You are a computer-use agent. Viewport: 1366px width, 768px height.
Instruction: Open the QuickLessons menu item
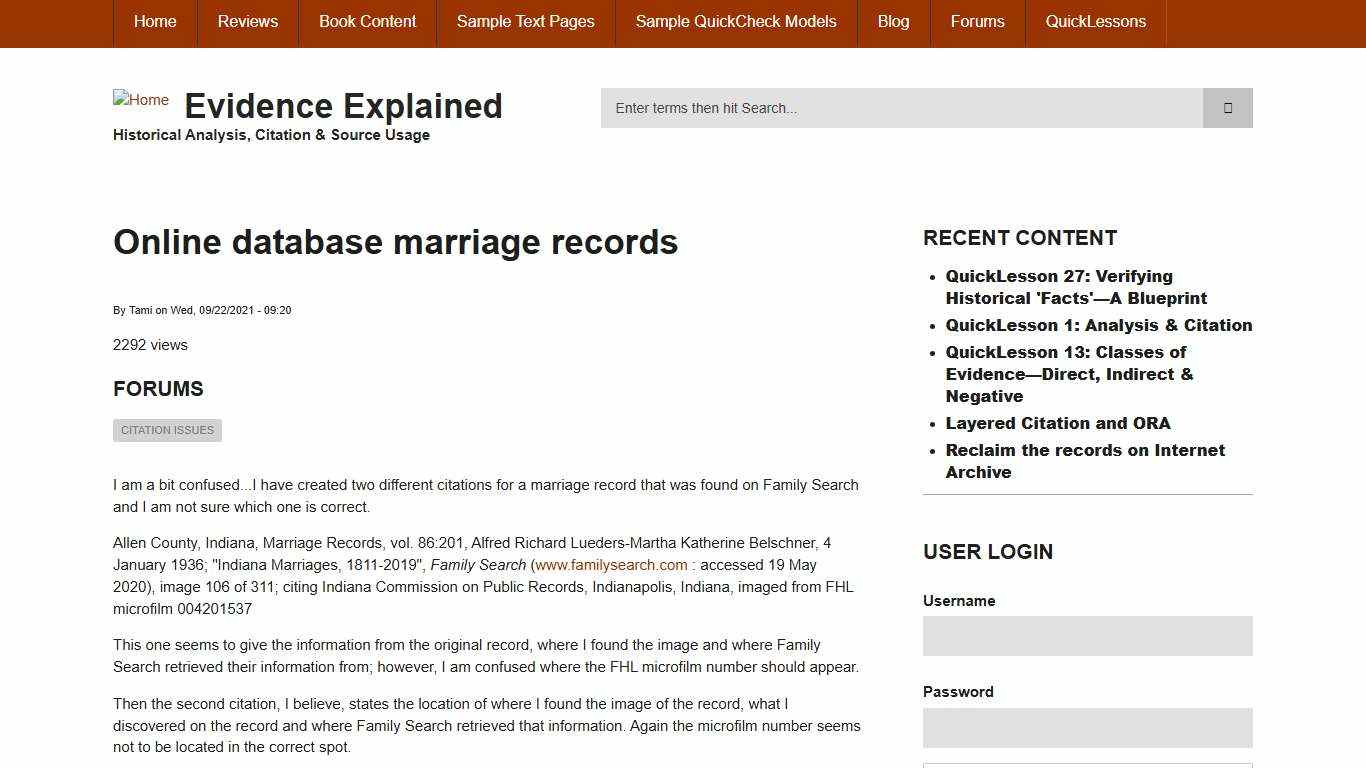coord(1096,21)
